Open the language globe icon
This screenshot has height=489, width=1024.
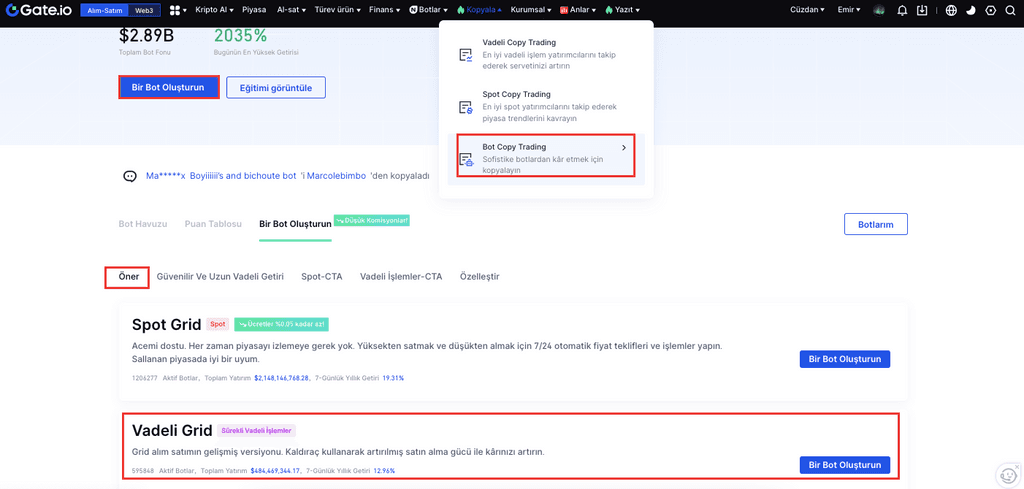[x=950, y=10]
